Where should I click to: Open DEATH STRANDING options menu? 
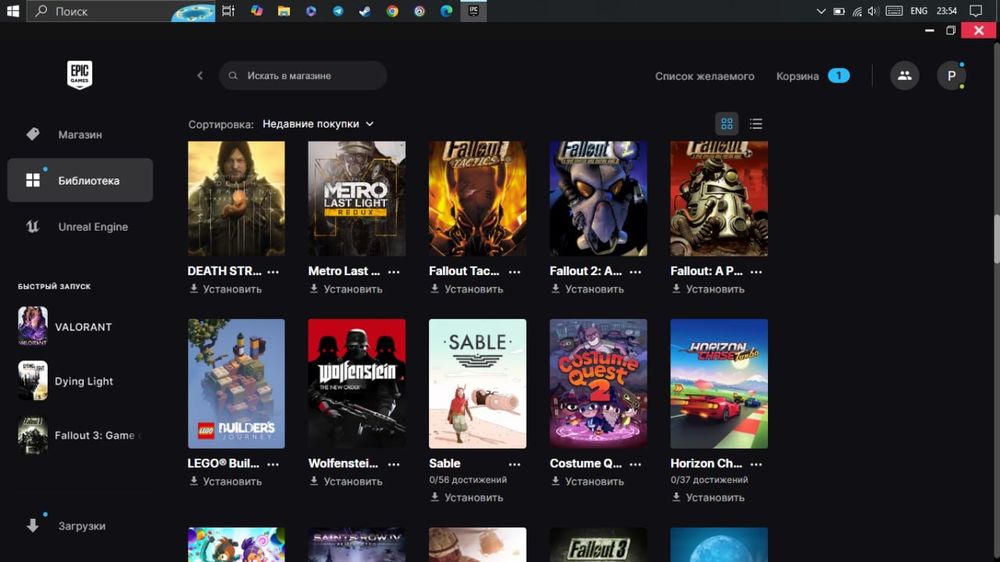273,272
